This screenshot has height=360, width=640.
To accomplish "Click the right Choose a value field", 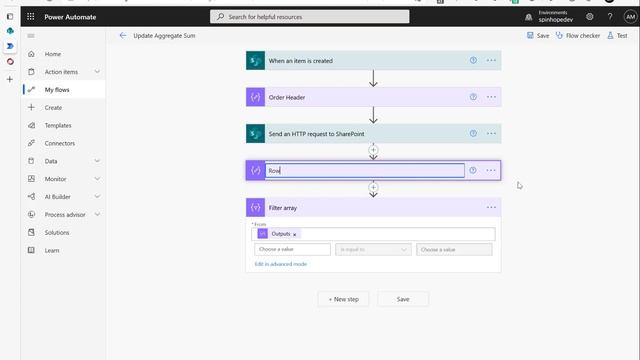I will click(x=454, y=249).
